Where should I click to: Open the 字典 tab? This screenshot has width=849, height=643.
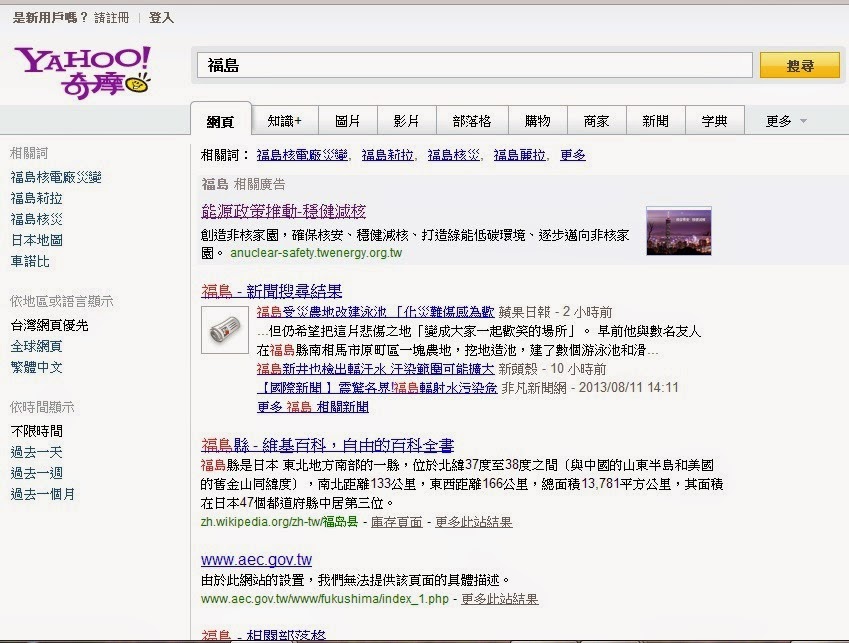click(x=714, y=121)
